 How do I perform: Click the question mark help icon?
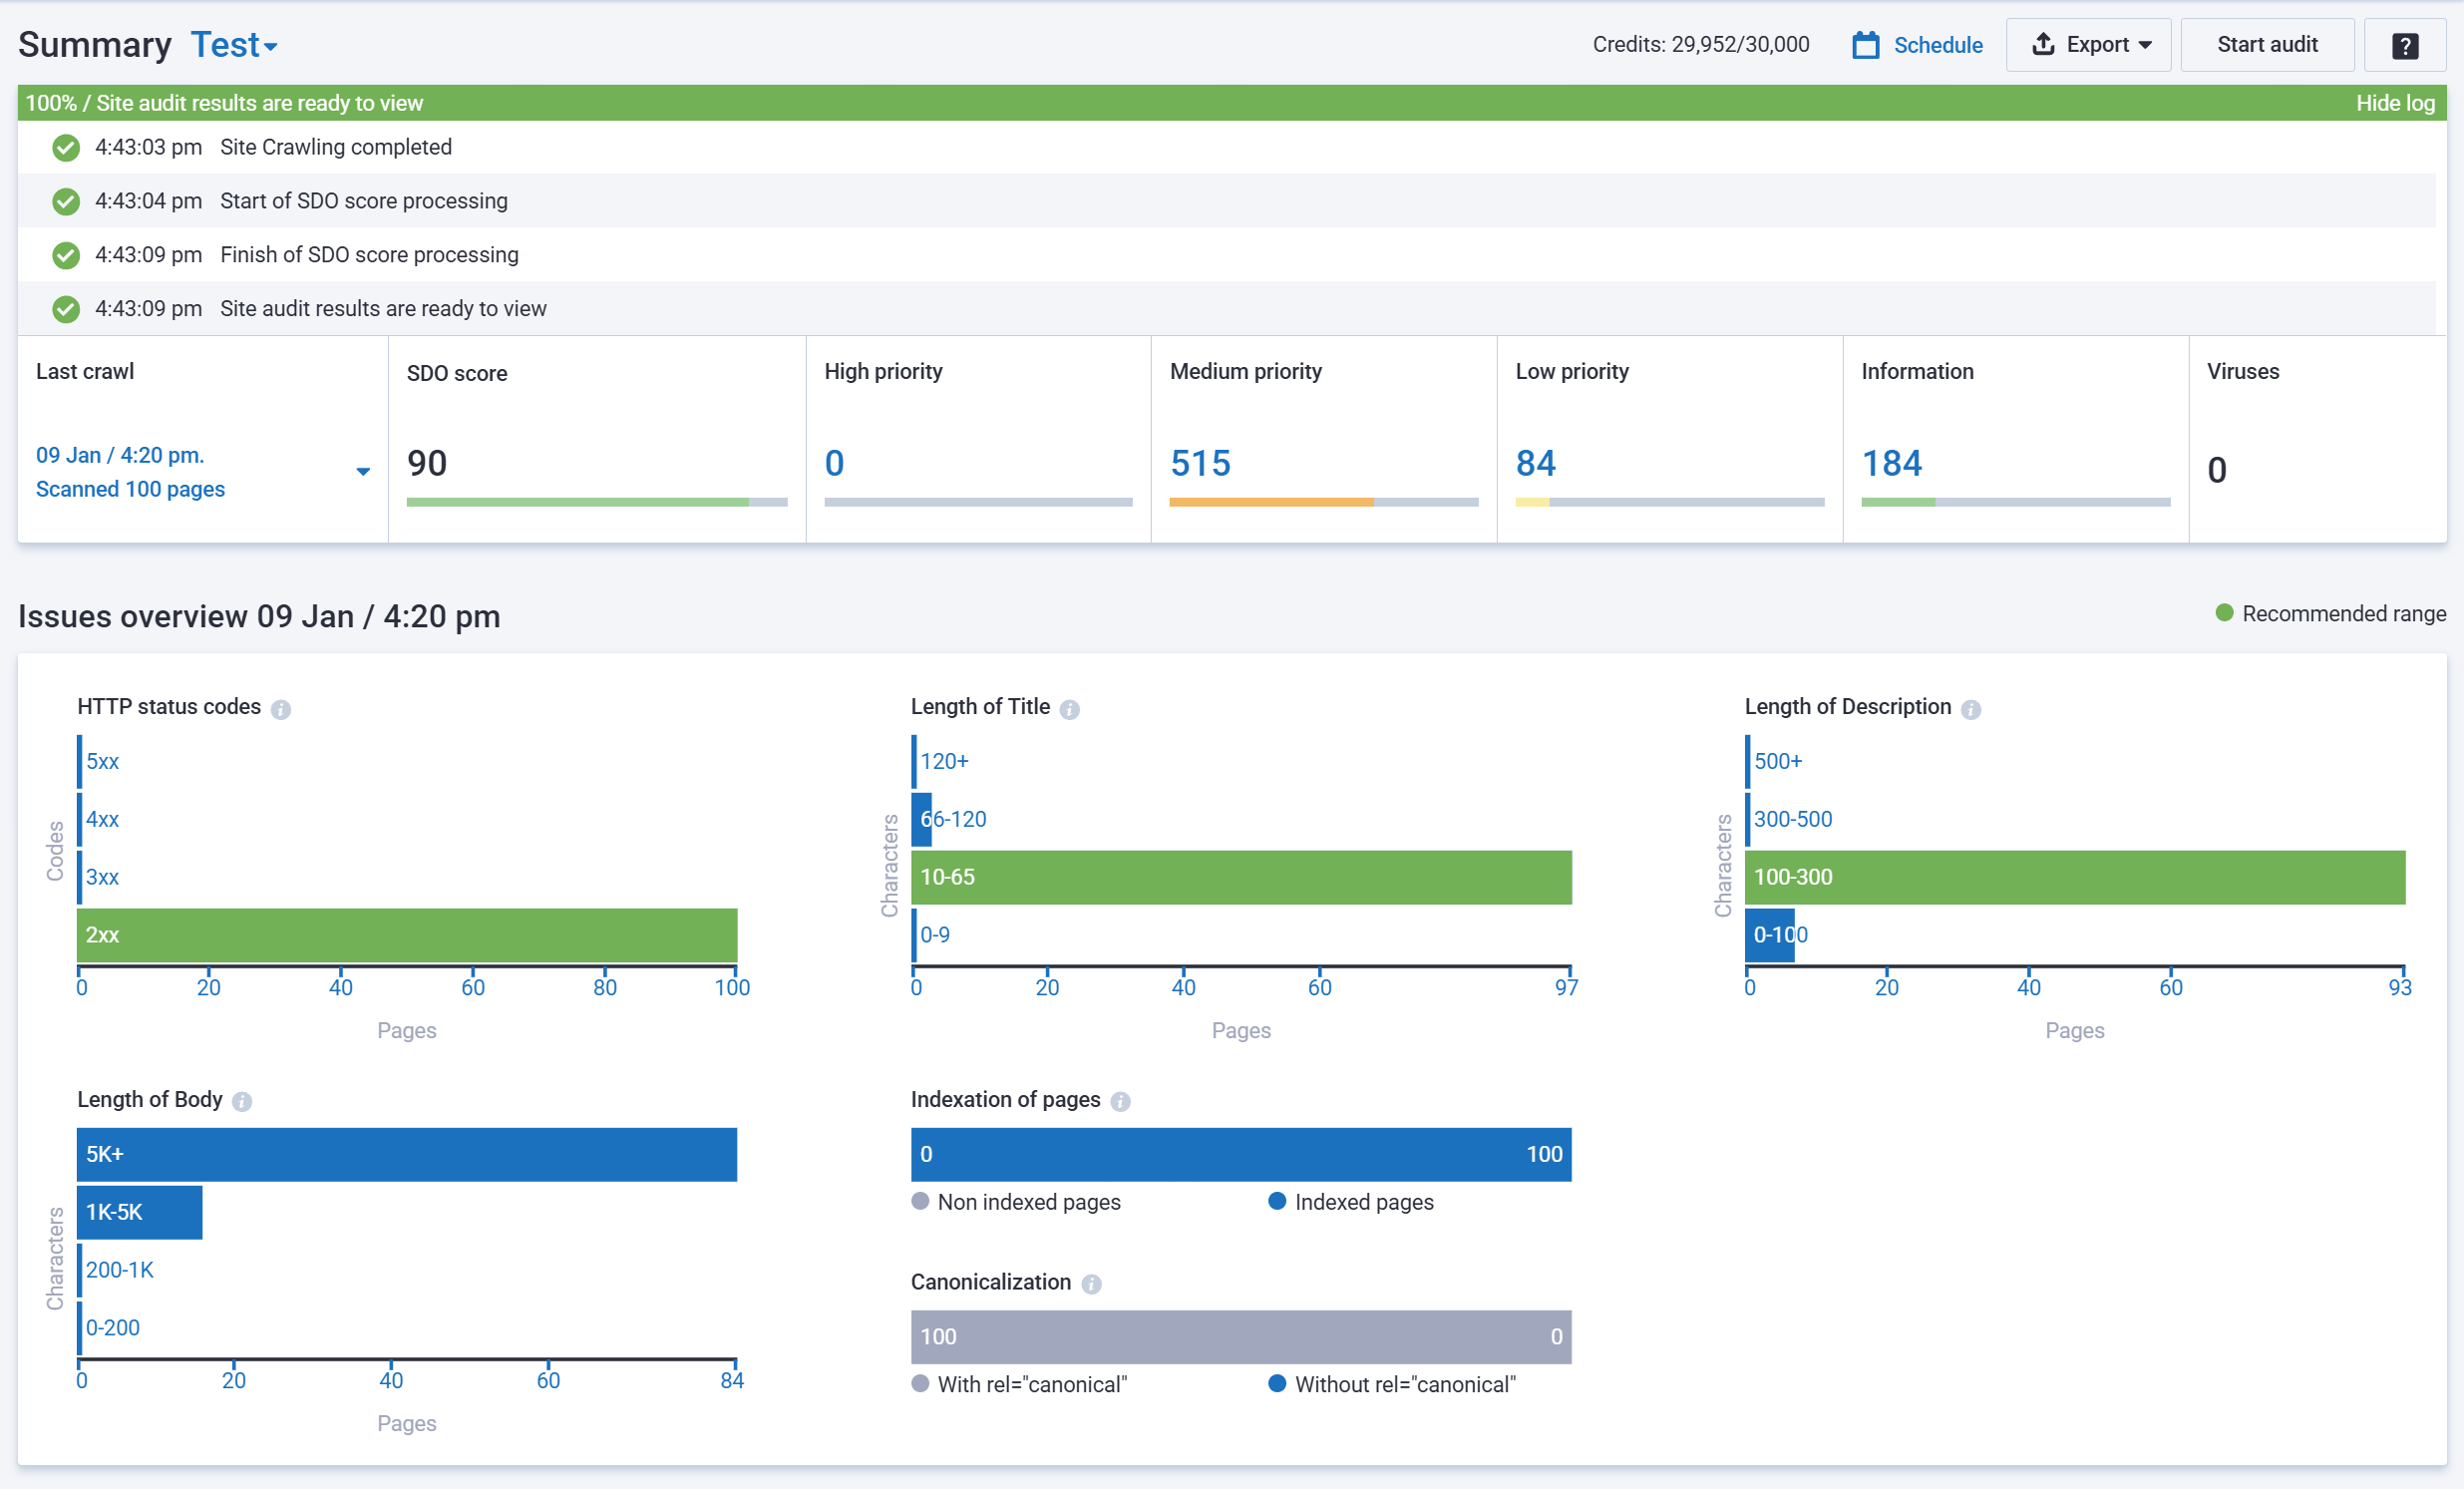(x=2404, y=45)
